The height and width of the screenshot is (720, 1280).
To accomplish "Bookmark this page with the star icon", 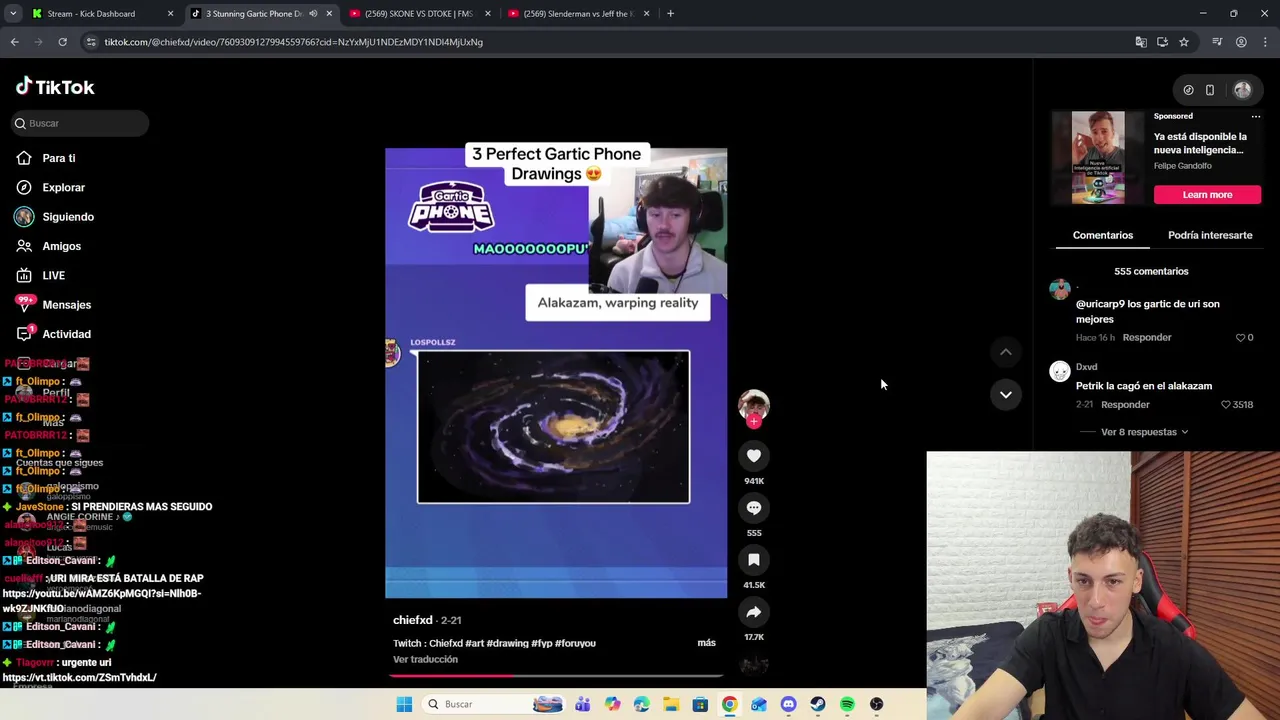I will tap(1184, 42).
